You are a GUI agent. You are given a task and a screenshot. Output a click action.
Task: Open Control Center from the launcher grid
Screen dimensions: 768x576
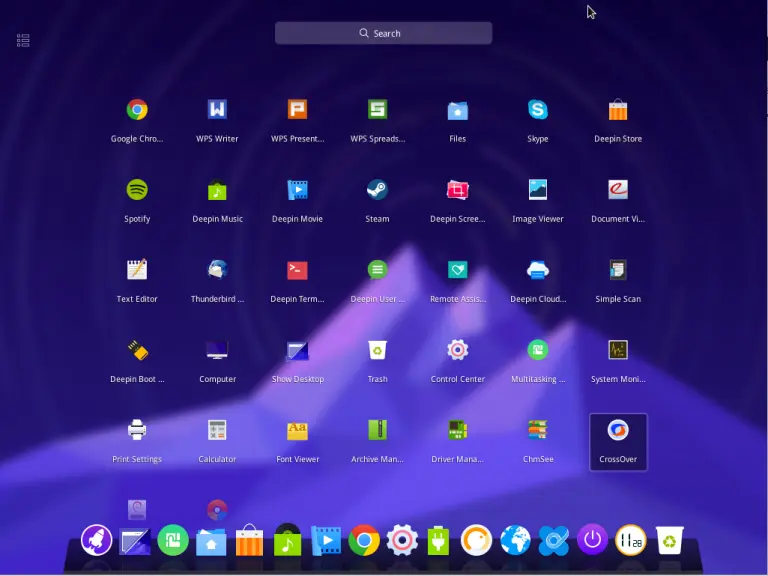point(458,350)
